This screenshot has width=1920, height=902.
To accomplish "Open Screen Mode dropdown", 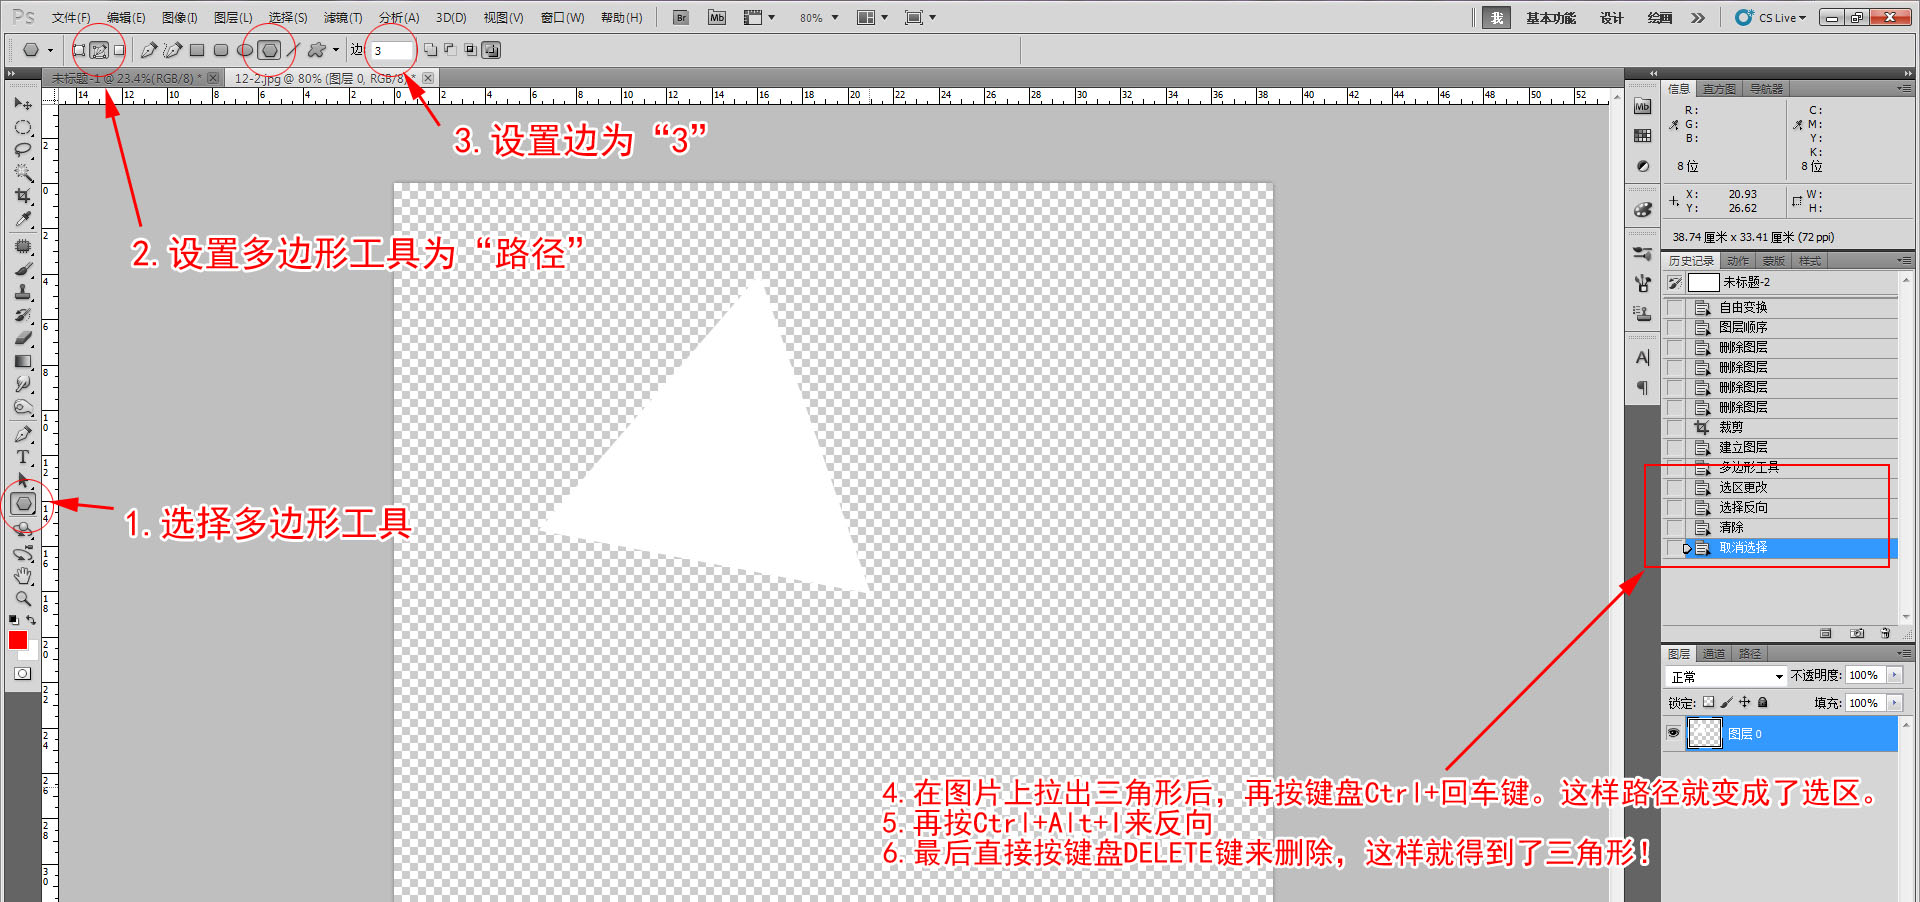I will (x=919, y=18).
